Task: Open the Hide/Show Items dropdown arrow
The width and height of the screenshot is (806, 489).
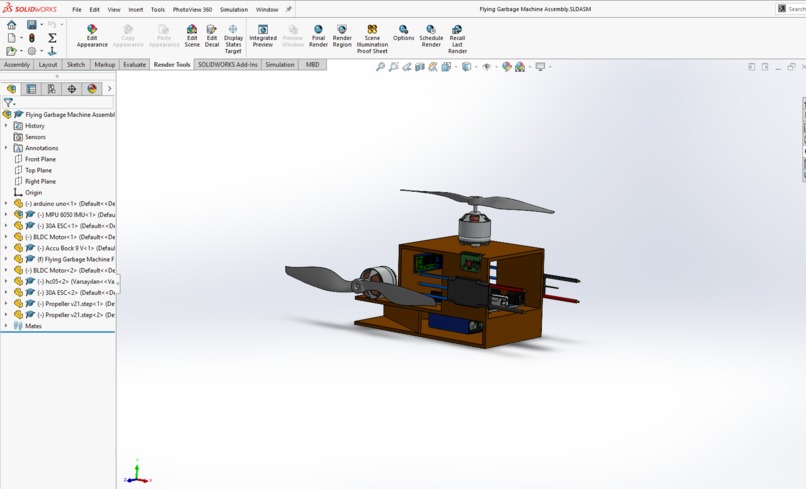Action: tap(496, 67)
